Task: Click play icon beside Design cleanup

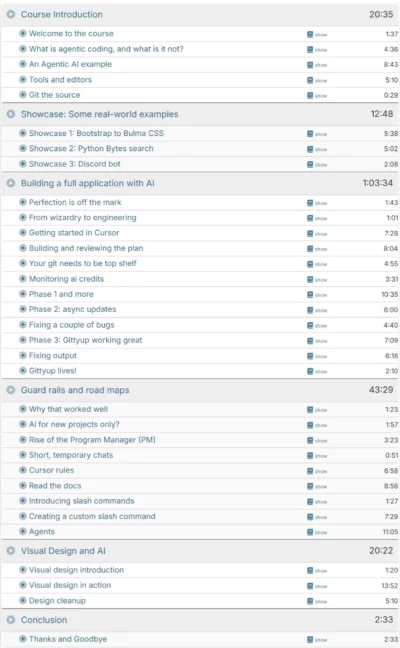Action: (23, 600)
